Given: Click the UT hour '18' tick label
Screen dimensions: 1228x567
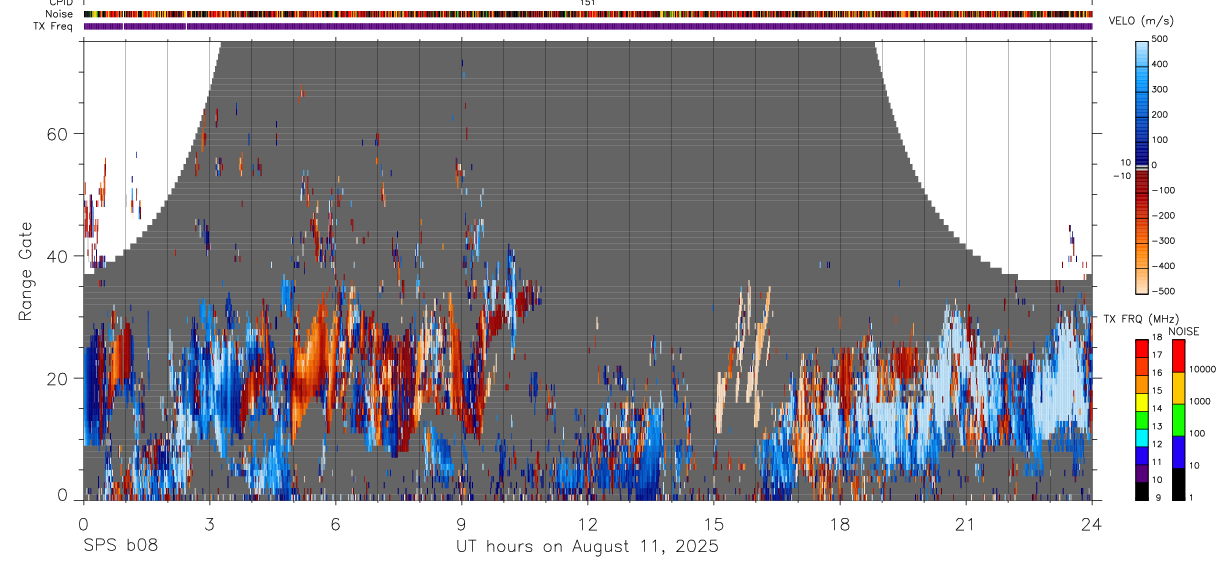Looking at the screenshot, I should point(840,524).
